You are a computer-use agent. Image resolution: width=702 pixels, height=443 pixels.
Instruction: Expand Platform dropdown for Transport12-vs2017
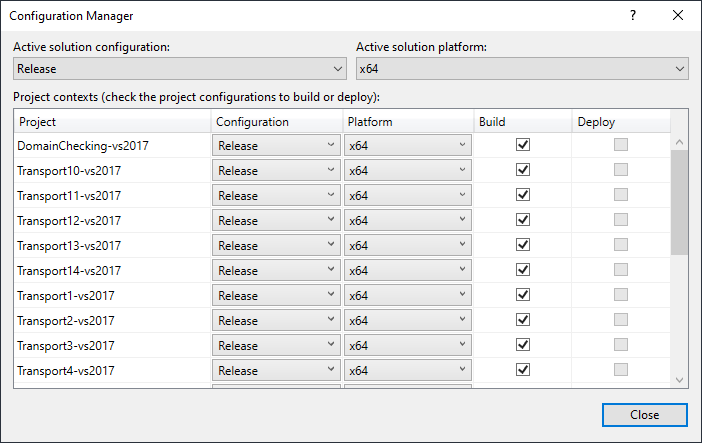(408, 220)
